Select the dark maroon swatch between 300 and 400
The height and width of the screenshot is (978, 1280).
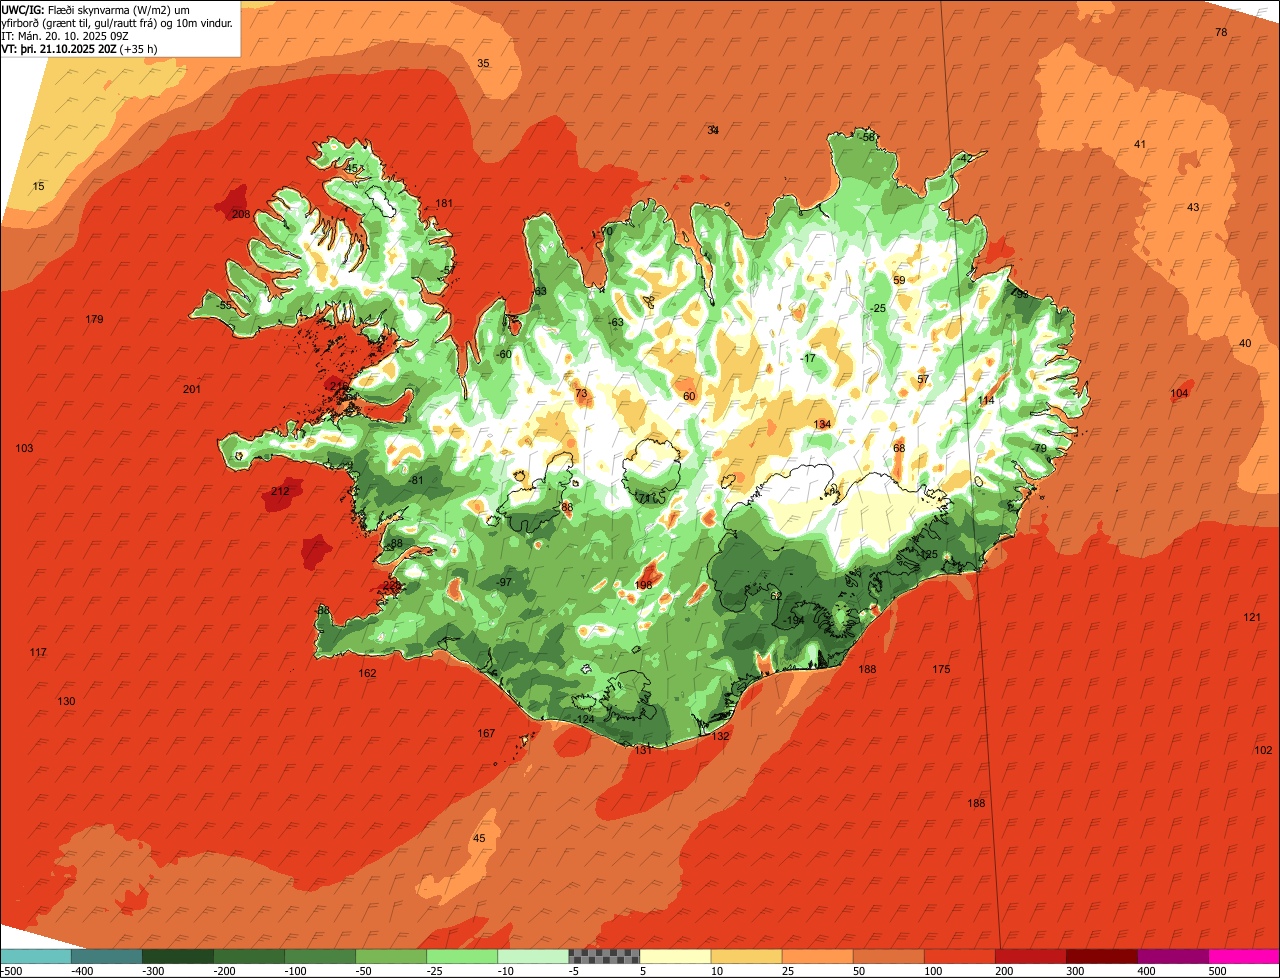tap(1102, 956)
